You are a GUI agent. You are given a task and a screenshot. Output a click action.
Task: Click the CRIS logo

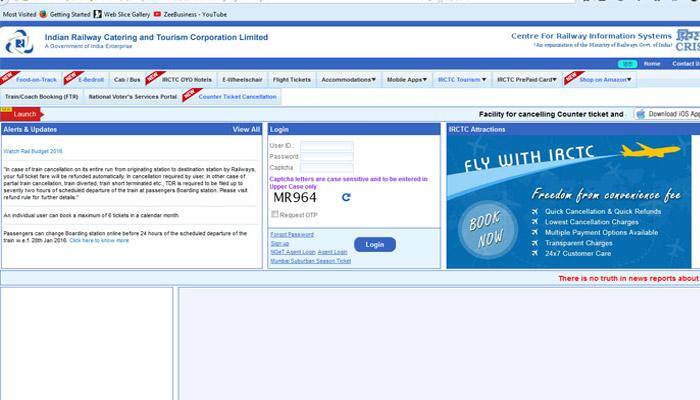tap(688, 41)
